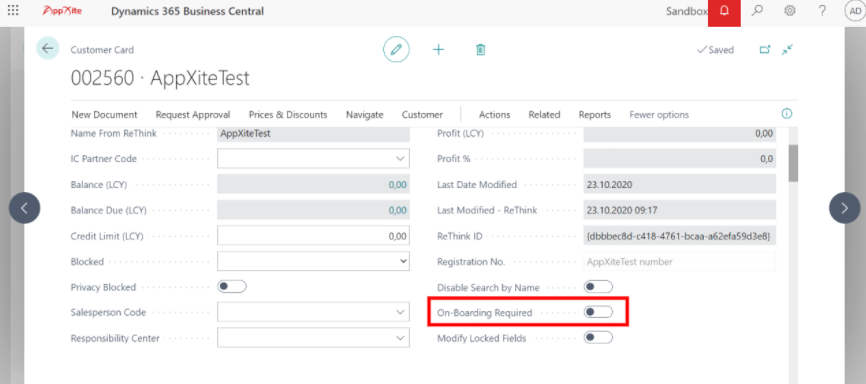Image resolution: width=866 pixels, height=384 pixels.
Task: Expand the Salesperson Code dropdown
Action: click(400, 312)
